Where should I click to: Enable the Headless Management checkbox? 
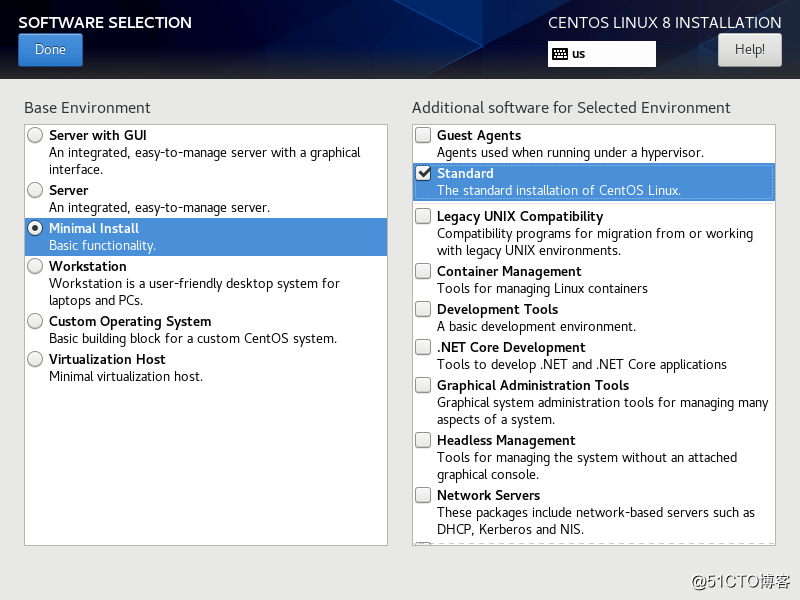(x=423, y=440)
